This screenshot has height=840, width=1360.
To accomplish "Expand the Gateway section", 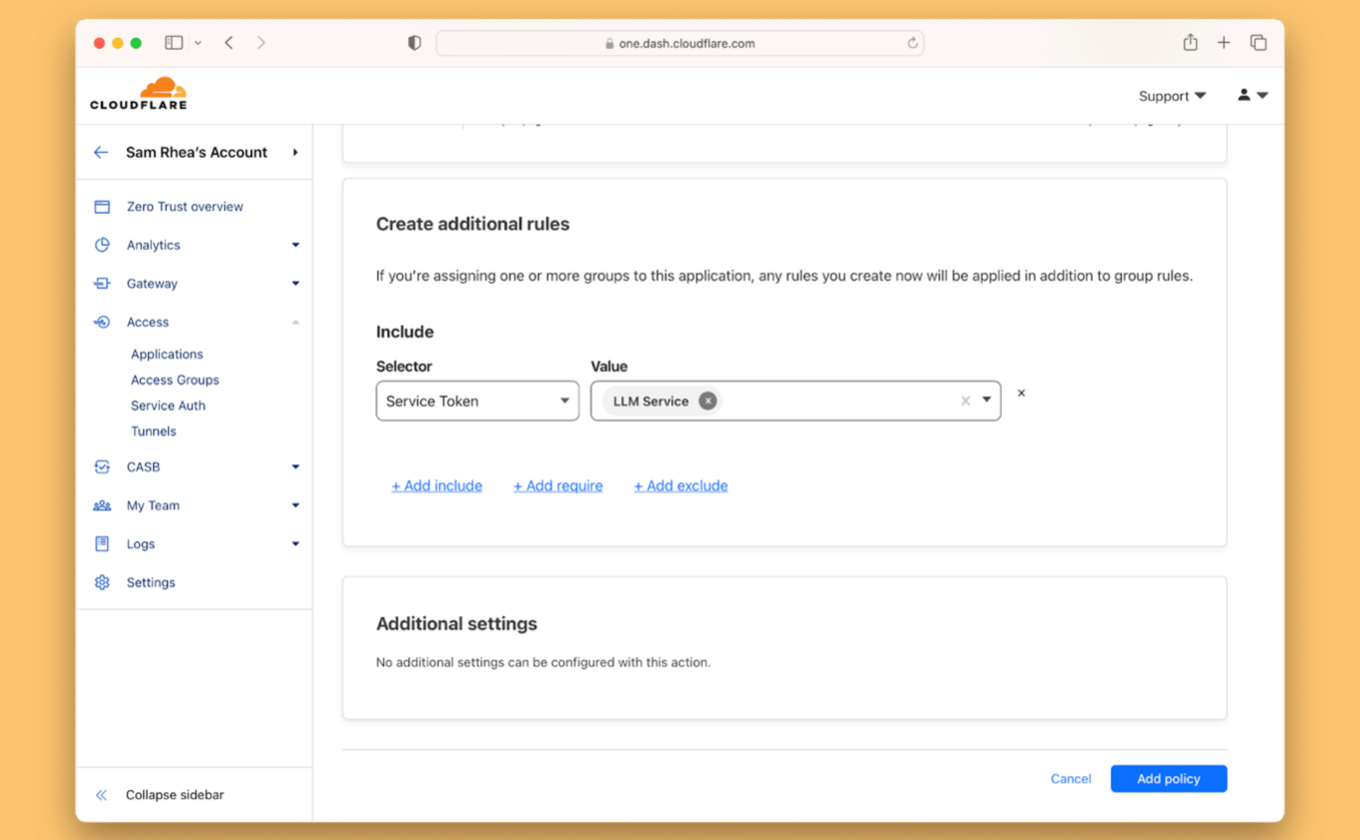I will pos(295,284).
